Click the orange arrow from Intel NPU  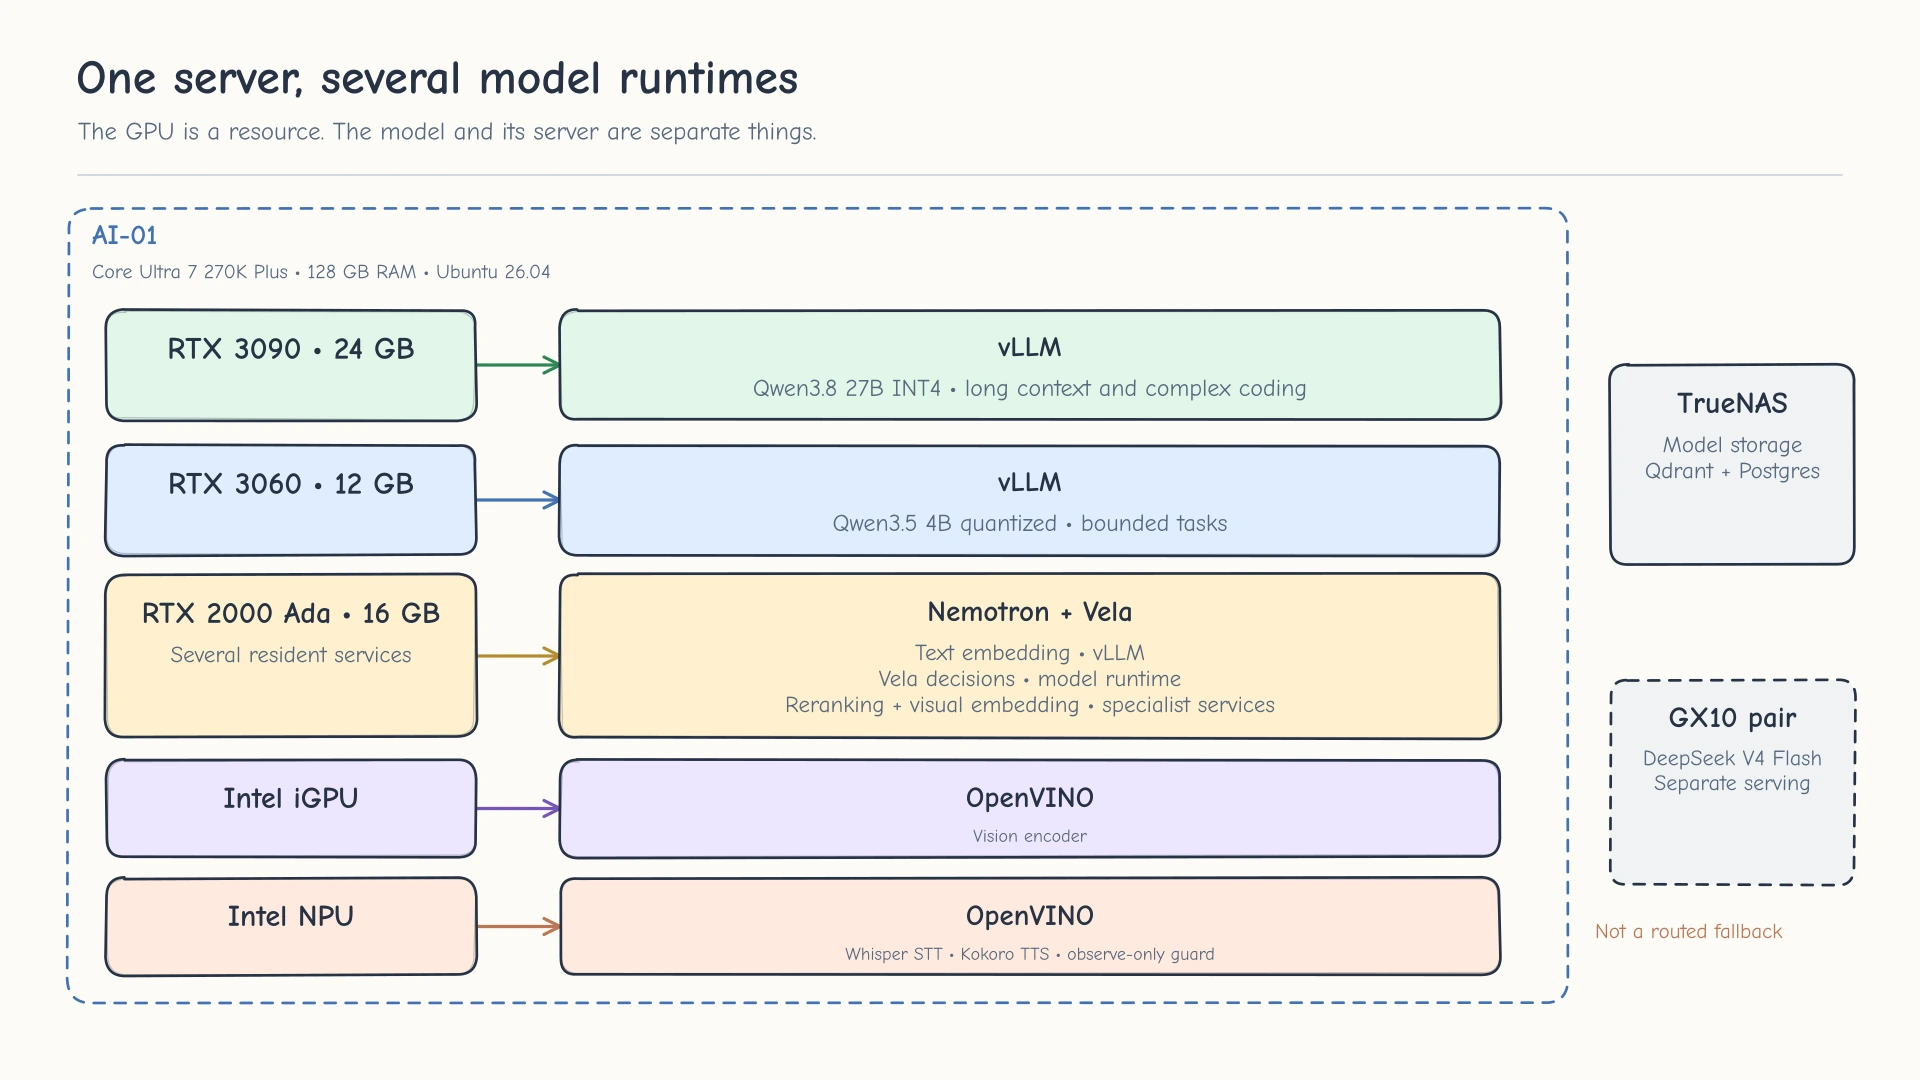518,926
